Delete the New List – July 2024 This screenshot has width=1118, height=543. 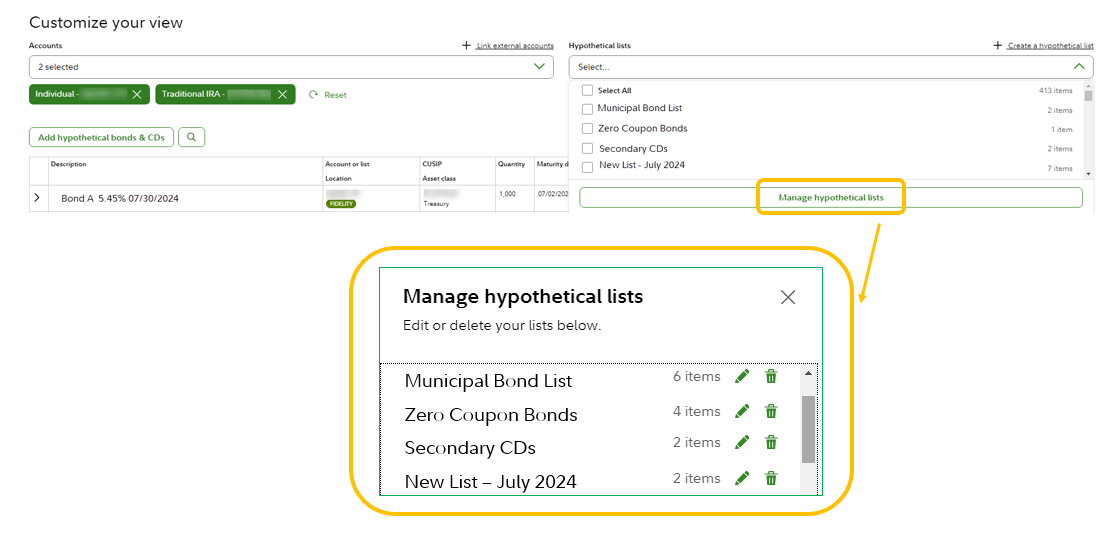click(x=771, y=478)
